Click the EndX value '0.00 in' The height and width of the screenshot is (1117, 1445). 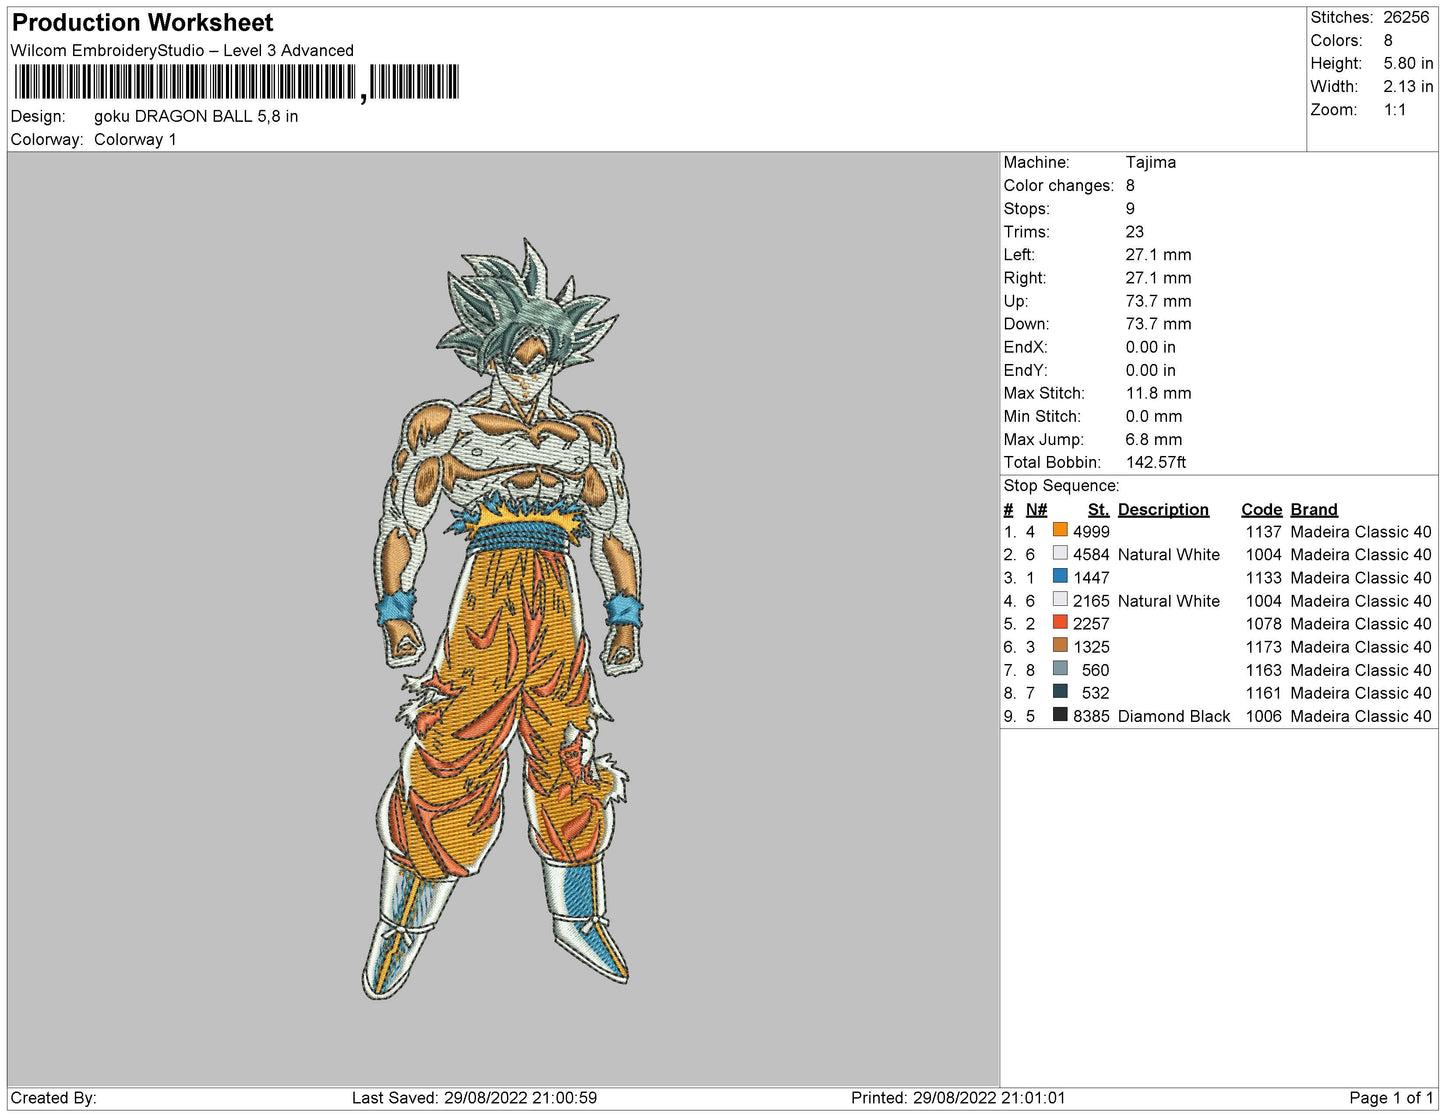pyautogui.click(x=1150, y=347)
